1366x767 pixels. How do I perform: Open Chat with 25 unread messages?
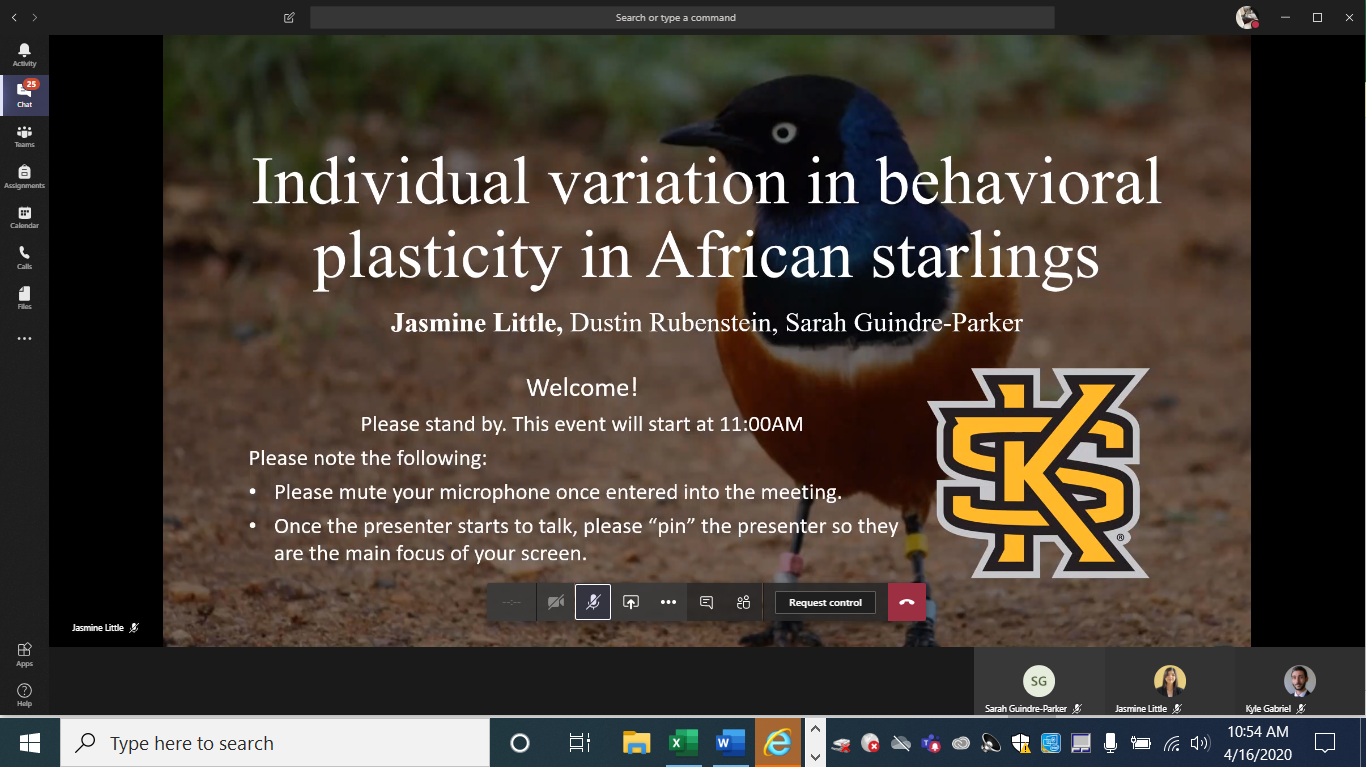point(24,95)
